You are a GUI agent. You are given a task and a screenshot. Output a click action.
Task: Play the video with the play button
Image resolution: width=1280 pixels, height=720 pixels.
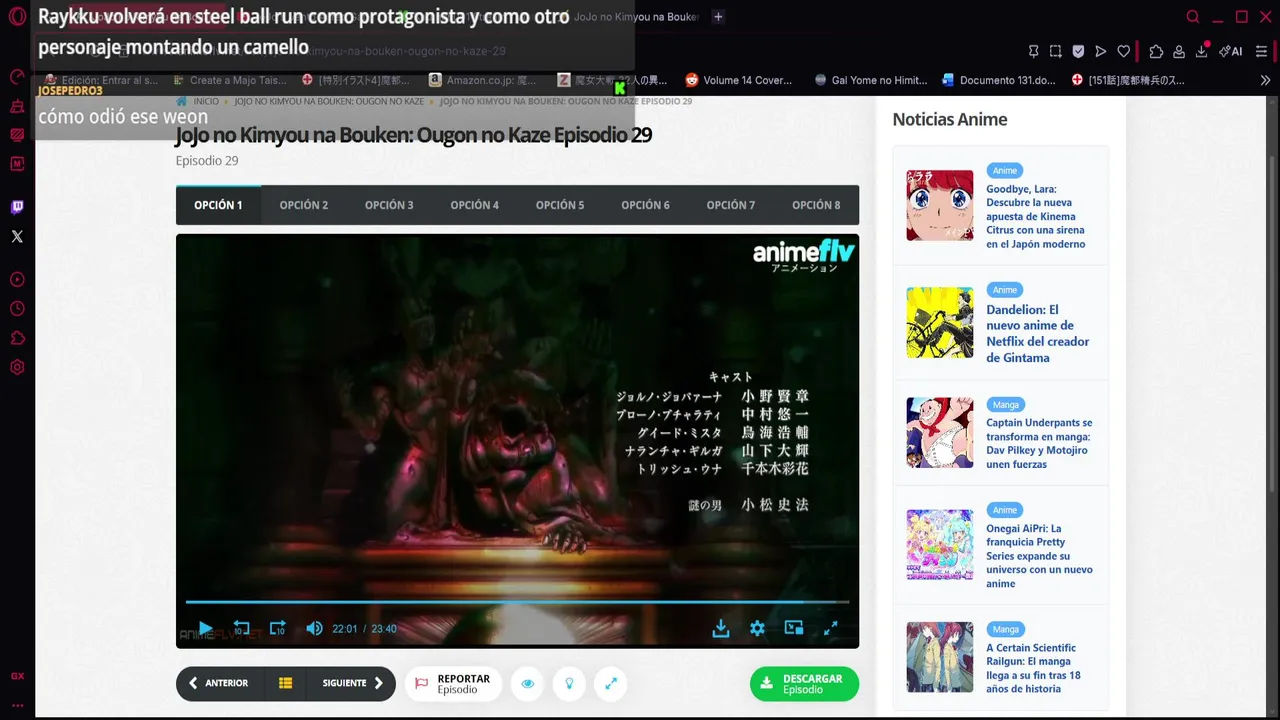point(205,628)
